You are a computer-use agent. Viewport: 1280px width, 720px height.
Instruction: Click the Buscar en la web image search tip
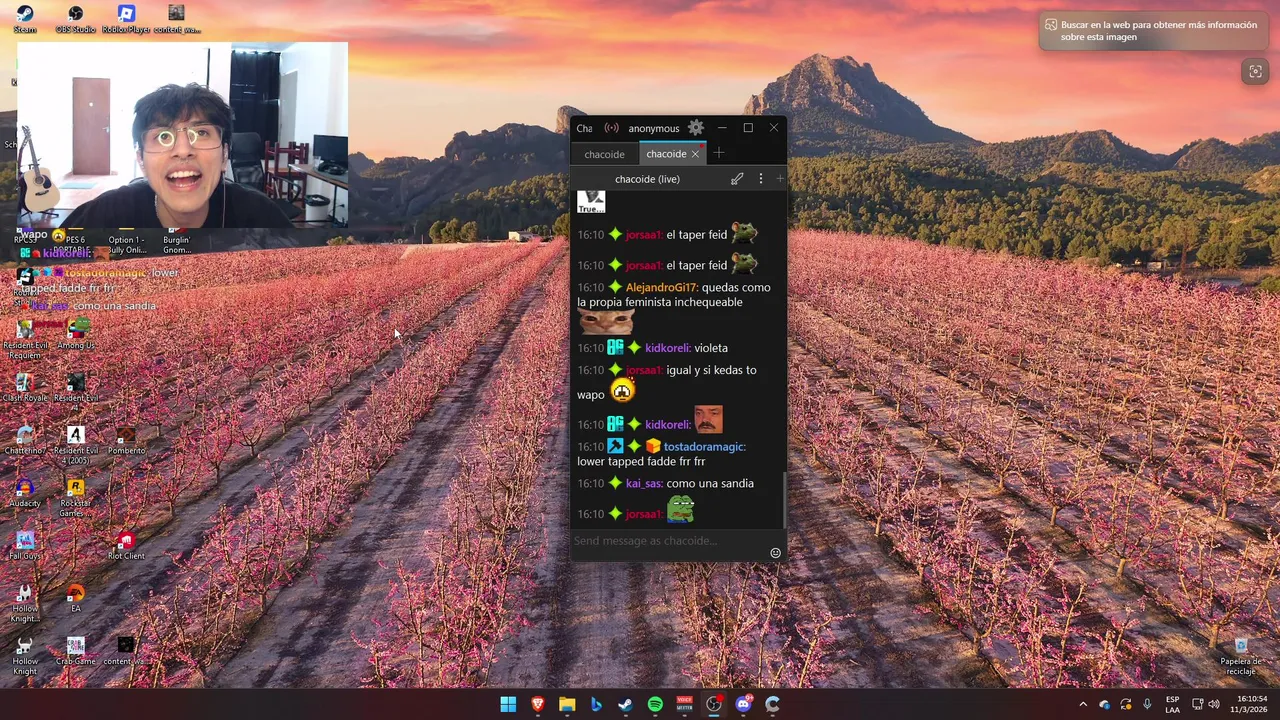coord(1152,31)
